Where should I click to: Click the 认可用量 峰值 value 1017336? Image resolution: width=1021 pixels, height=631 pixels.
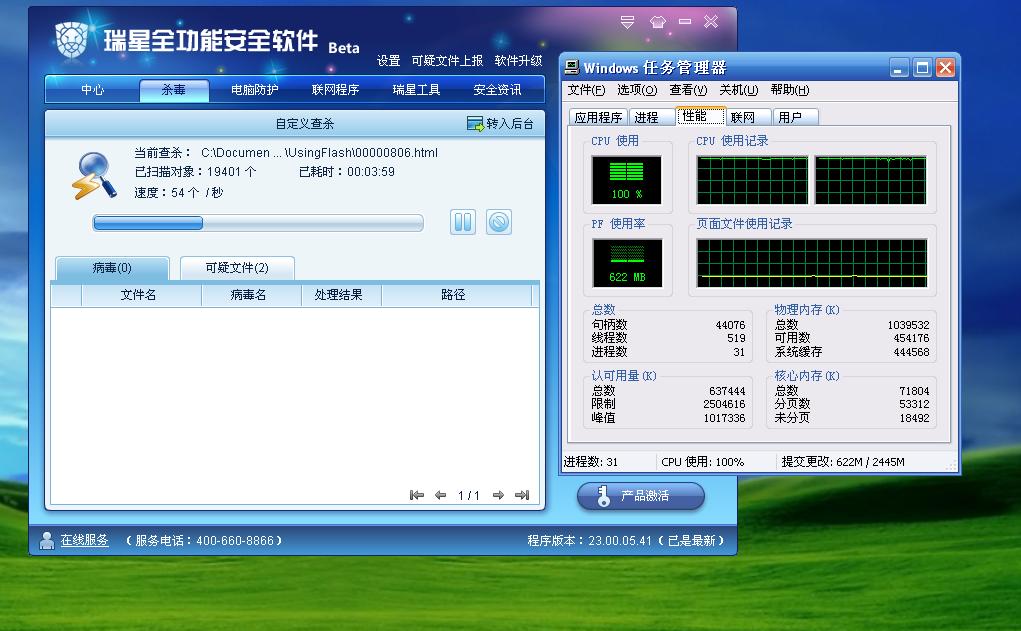[724, 418]
